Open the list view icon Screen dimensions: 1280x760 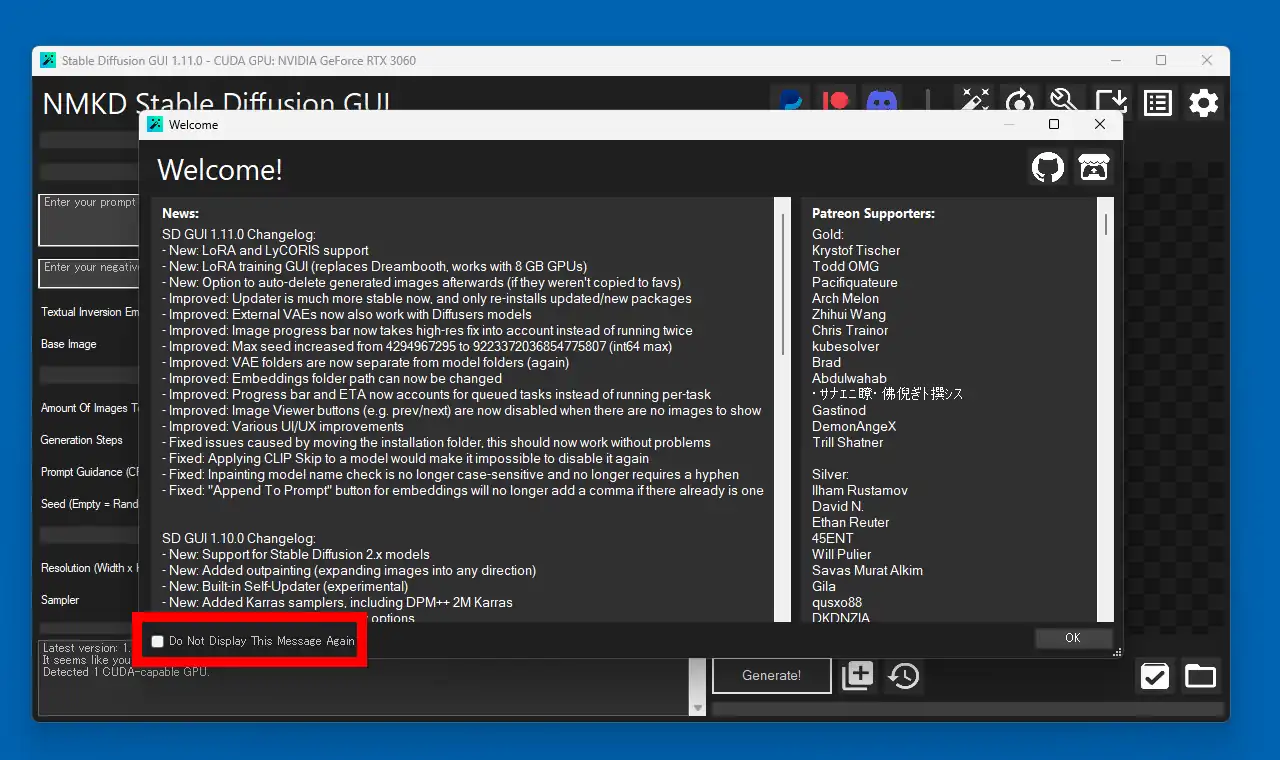(x=1157, y=102)
